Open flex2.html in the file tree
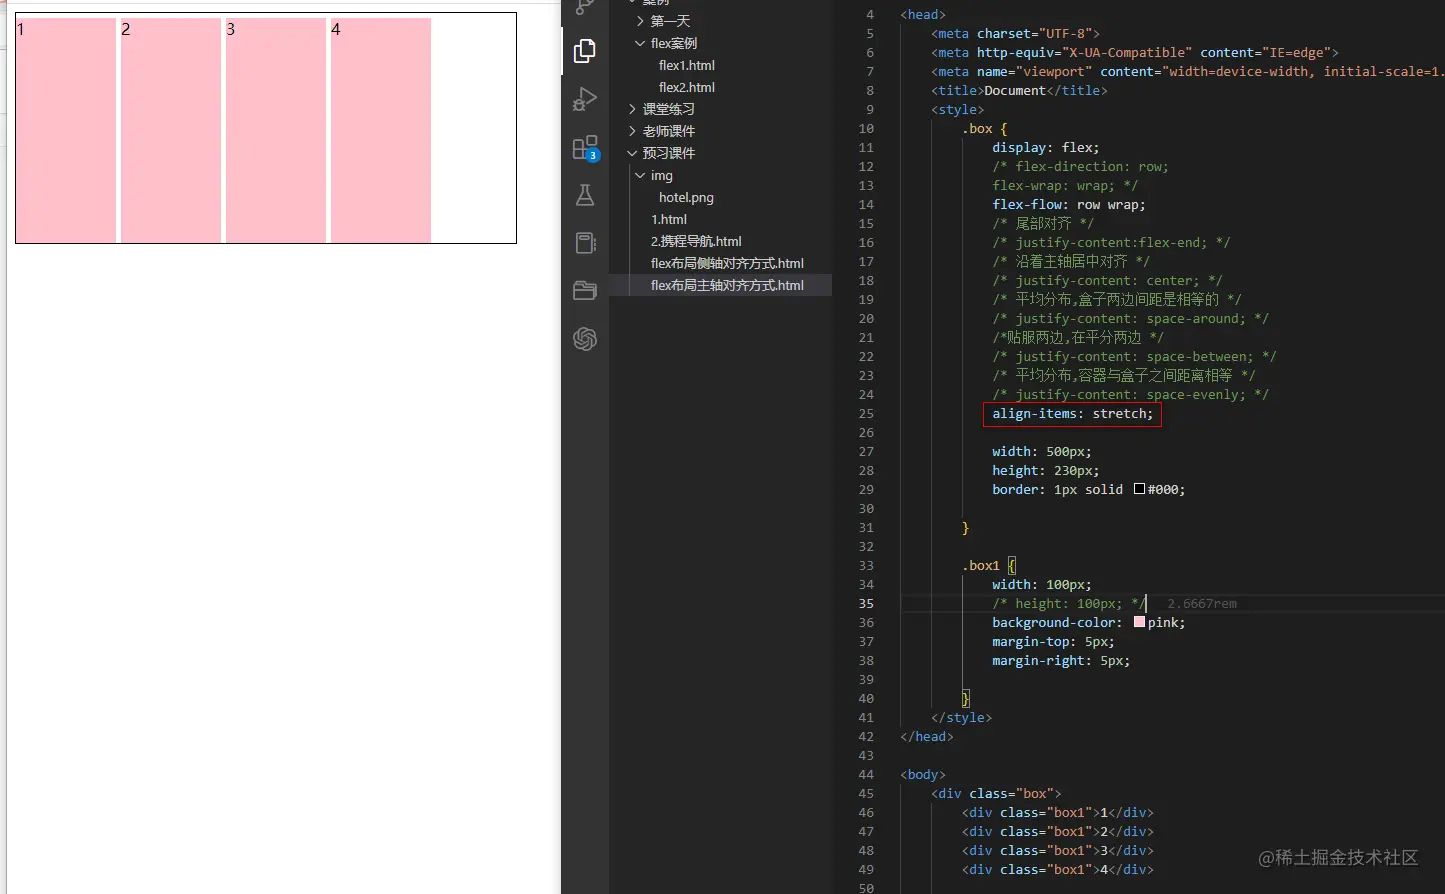Screen dimensions: 1445x894 (x=687, y=87)
